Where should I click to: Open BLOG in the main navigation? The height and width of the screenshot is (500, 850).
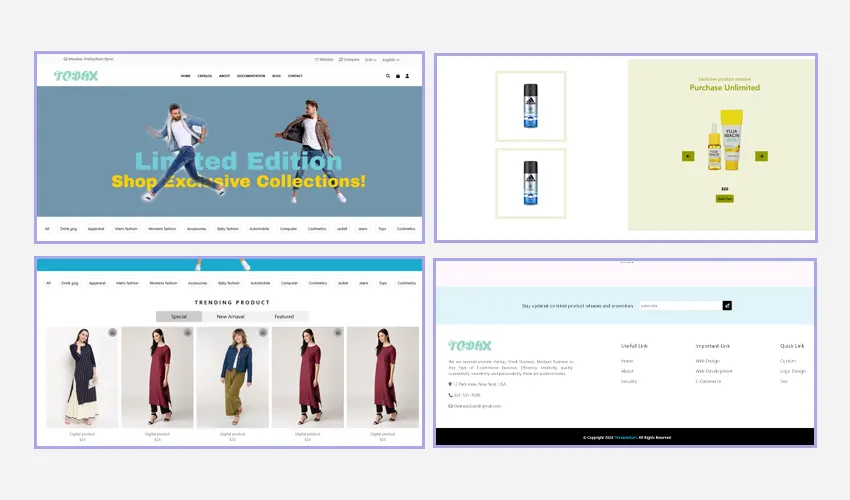point(276,76)
